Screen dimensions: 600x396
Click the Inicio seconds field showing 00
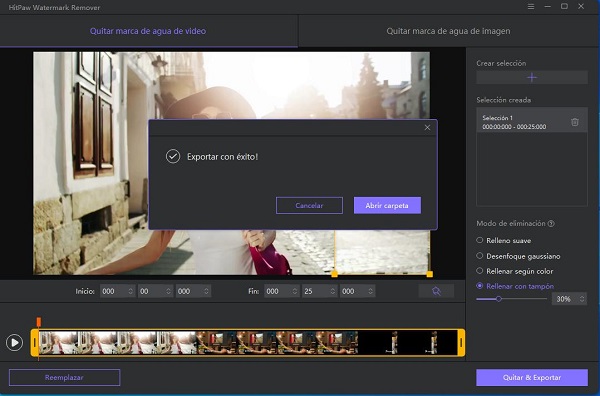coord(155,291)
